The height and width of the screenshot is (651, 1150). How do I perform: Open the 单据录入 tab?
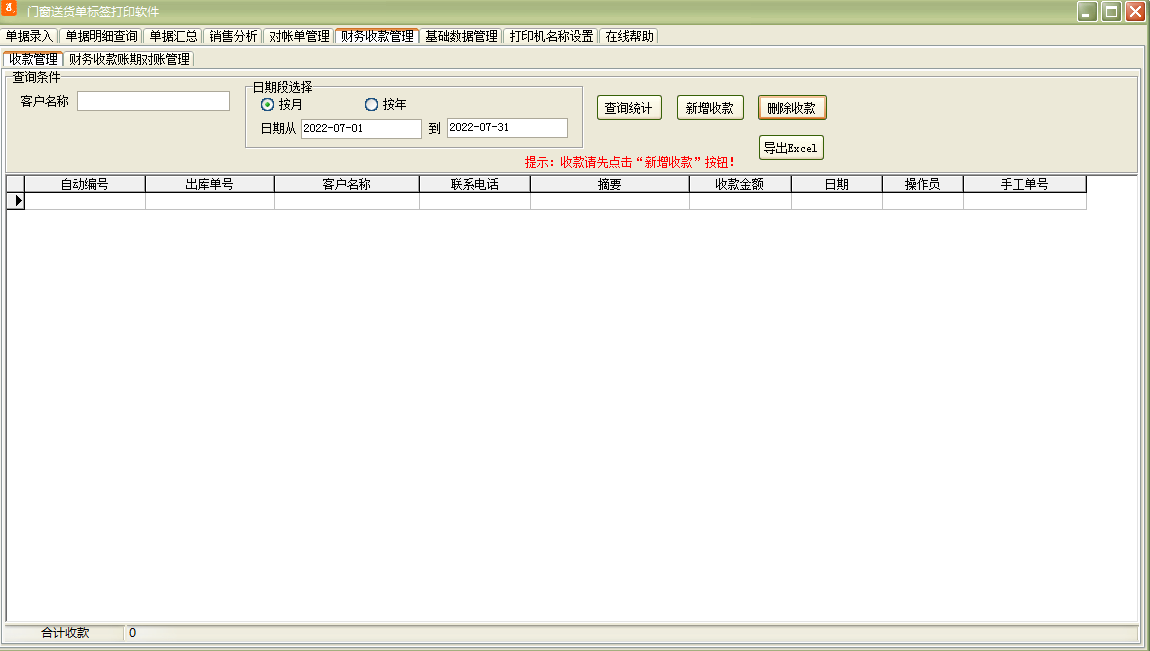pos(29,36)
